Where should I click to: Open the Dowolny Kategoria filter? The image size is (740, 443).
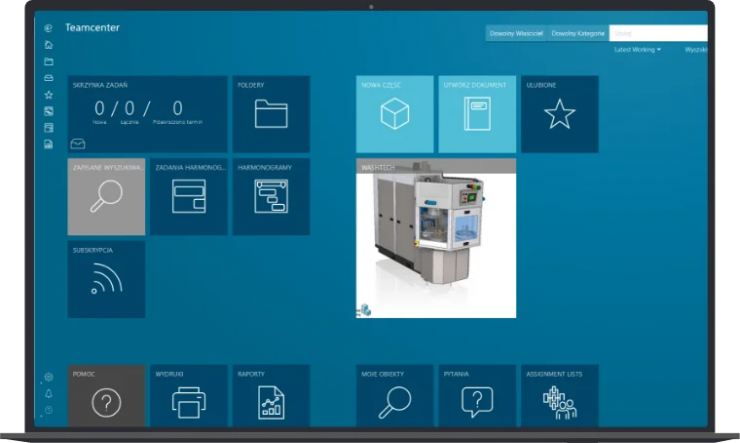click(577, 33)
